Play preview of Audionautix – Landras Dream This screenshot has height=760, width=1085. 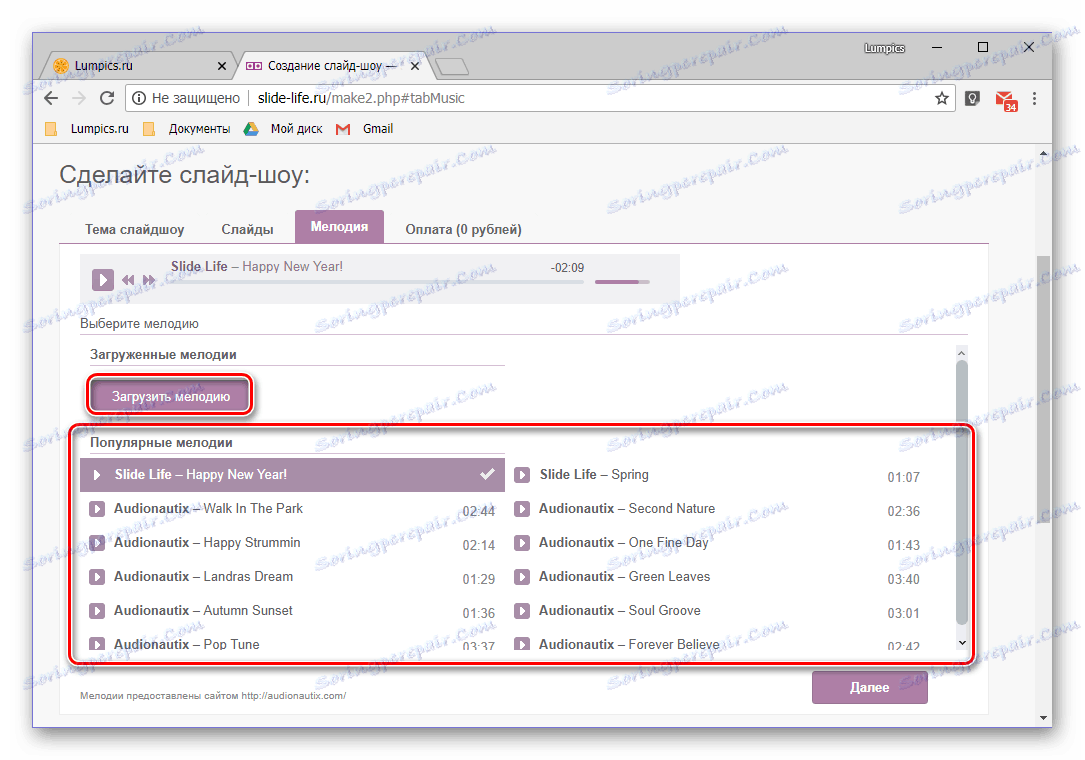tap(97, 577)
